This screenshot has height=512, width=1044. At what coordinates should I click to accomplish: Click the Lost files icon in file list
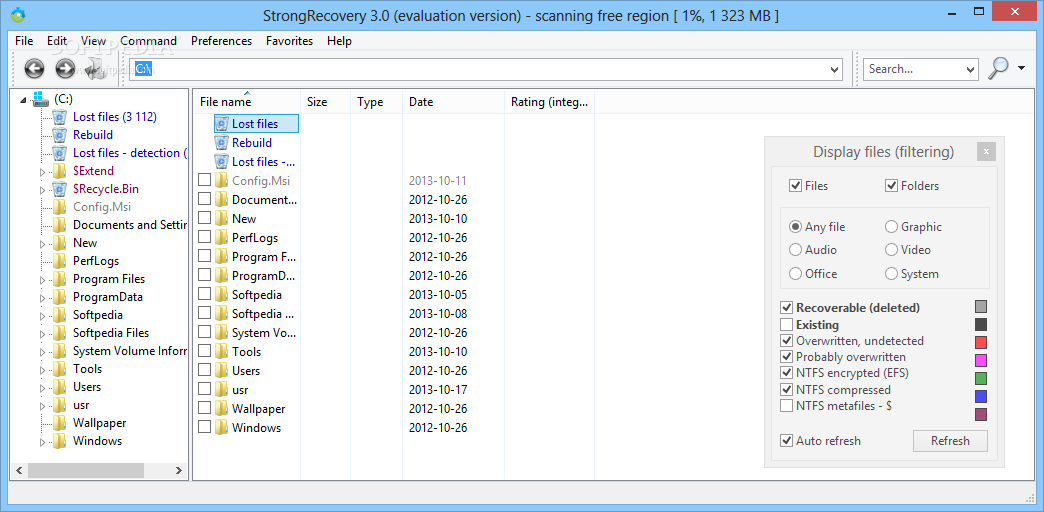point(222,124)
